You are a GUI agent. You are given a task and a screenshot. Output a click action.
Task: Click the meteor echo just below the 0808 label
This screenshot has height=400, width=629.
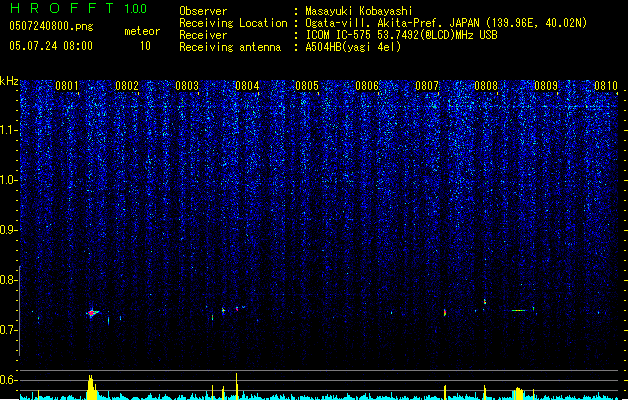485,301
